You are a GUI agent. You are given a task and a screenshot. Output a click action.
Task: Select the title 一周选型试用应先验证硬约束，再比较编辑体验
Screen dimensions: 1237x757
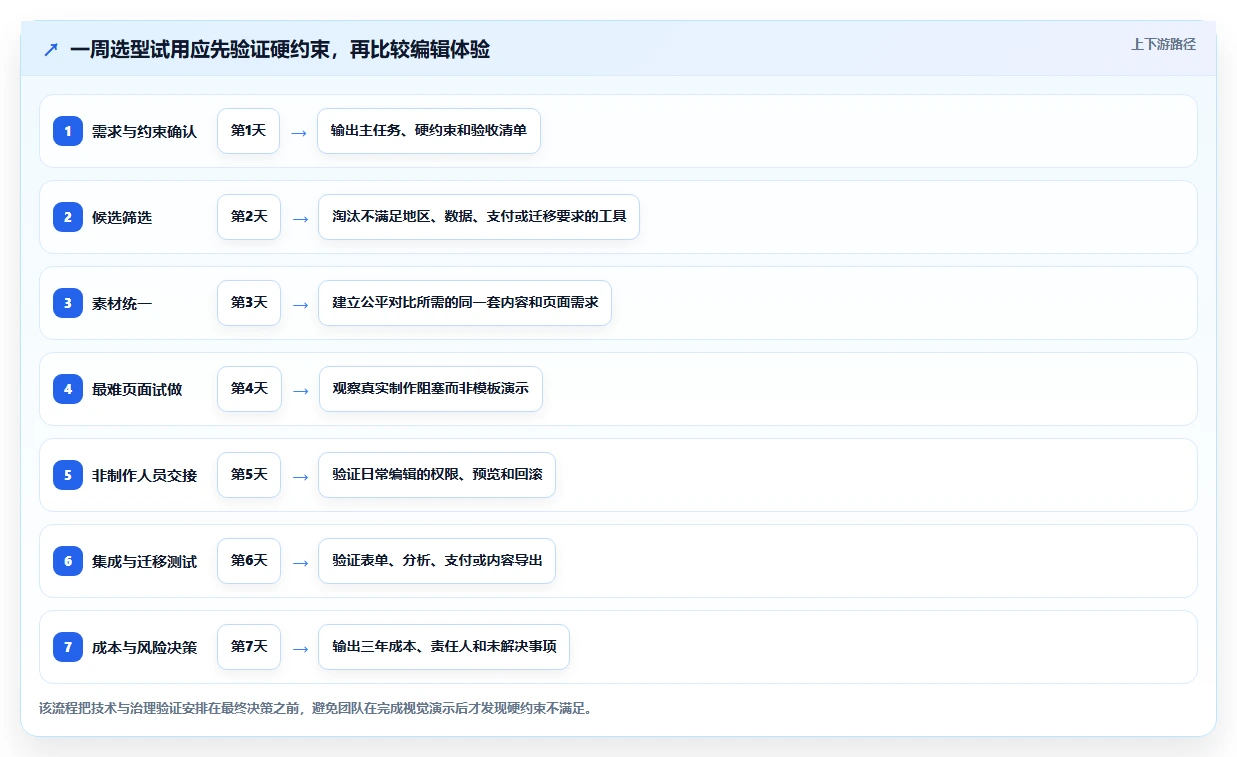[280, 50]
